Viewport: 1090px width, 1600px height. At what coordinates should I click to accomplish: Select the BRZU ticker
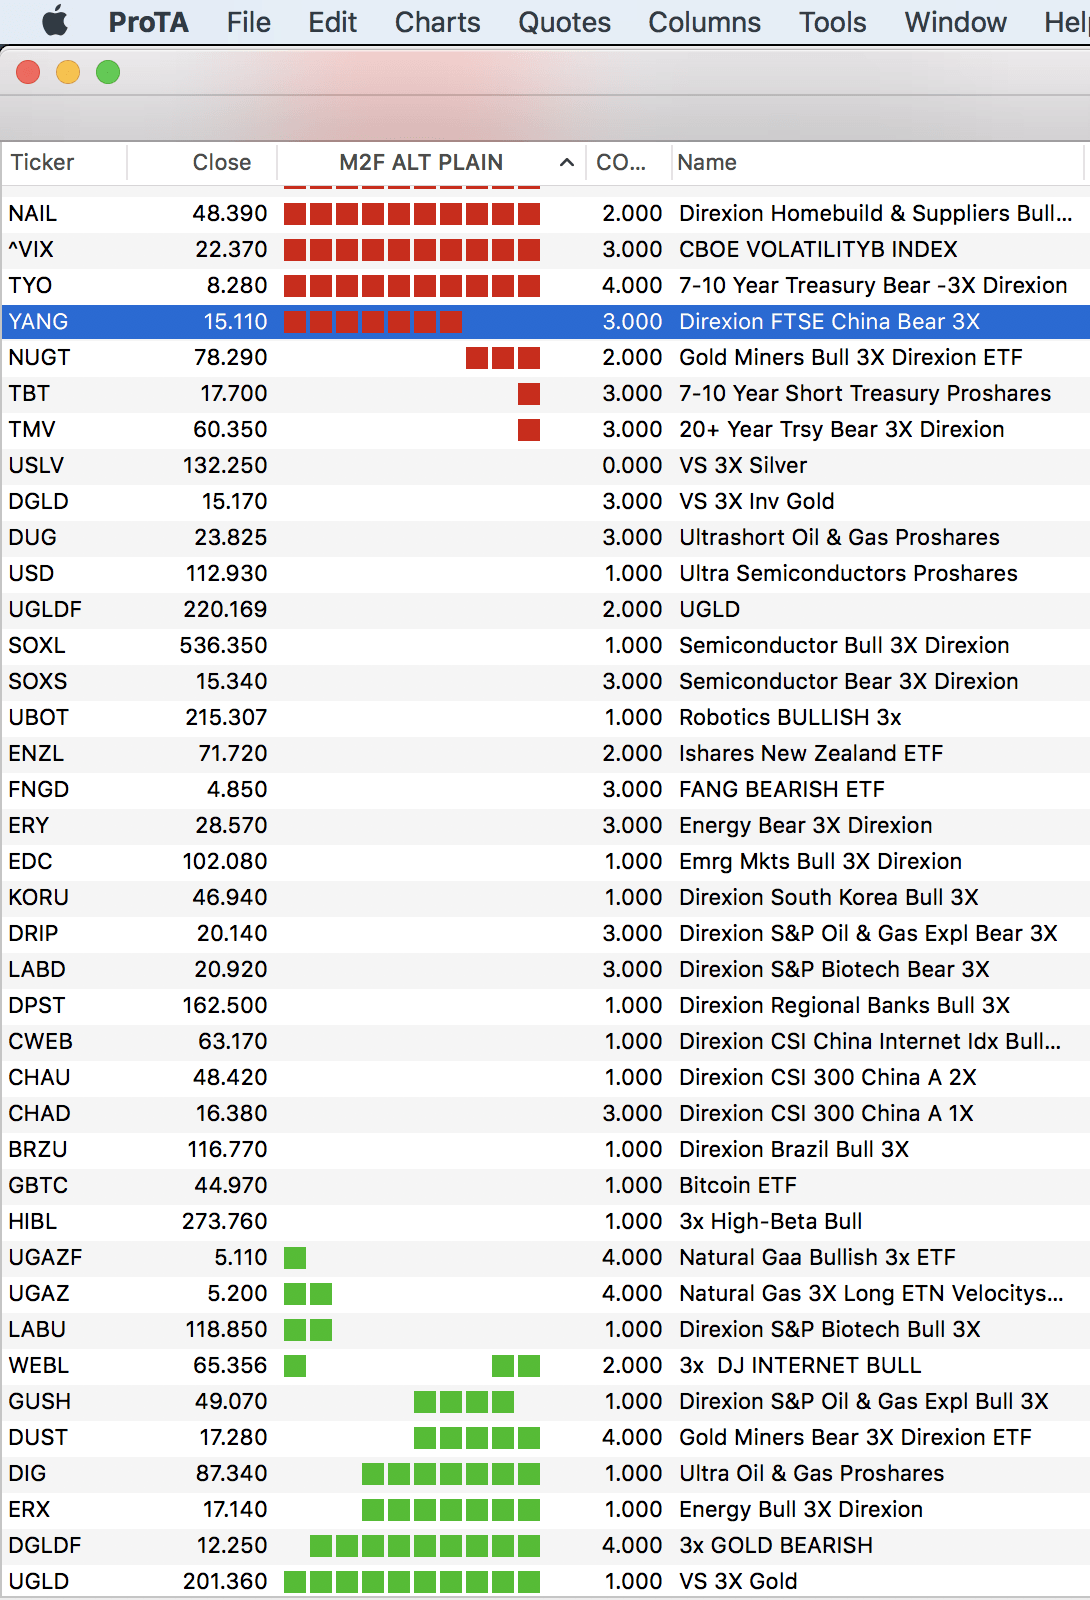(x=38, y=1149)
